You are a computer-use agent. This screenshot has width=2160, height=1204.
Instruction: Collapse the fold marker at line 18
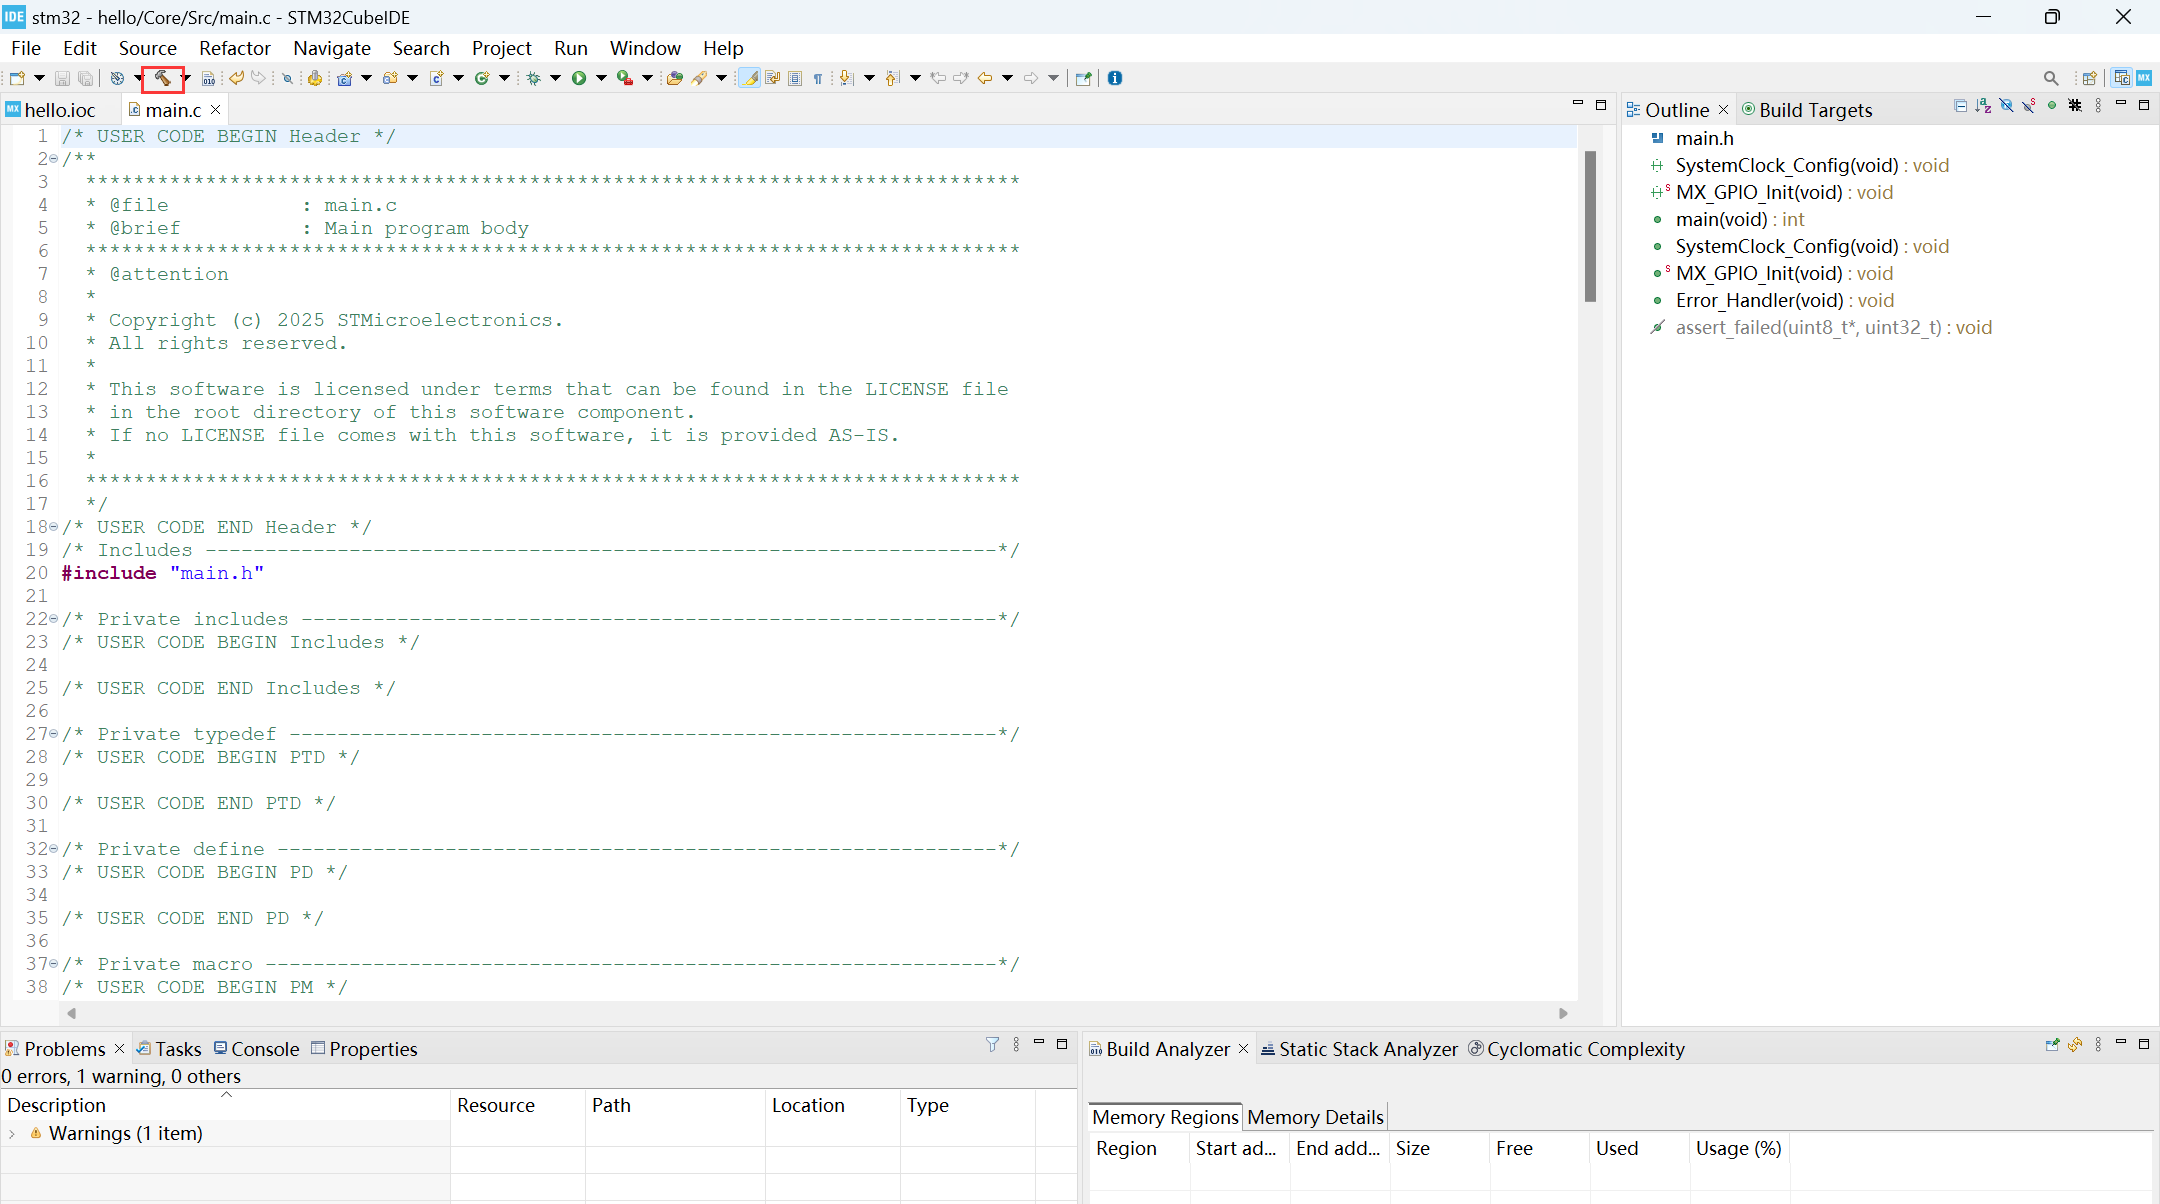point(54,527)
